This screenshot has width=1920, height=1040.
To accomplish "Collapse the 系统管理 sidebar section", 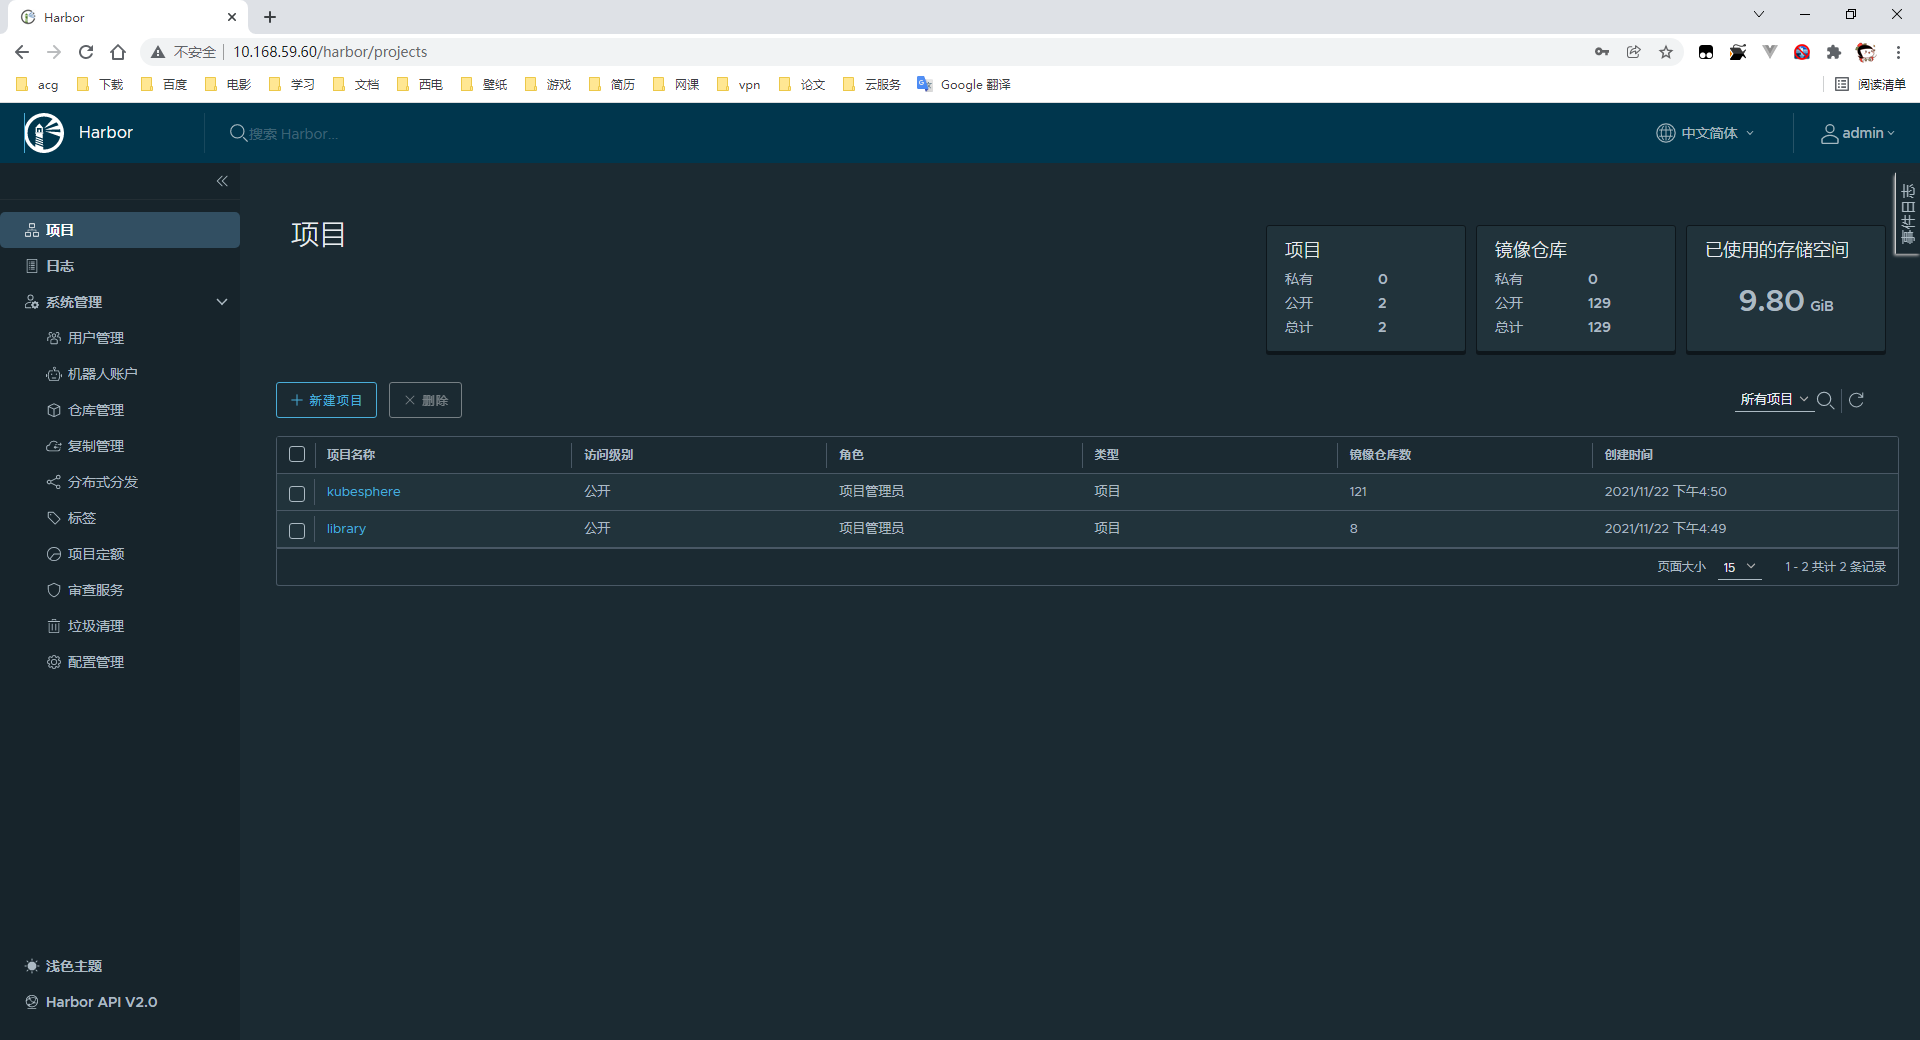I will [222, 302].
